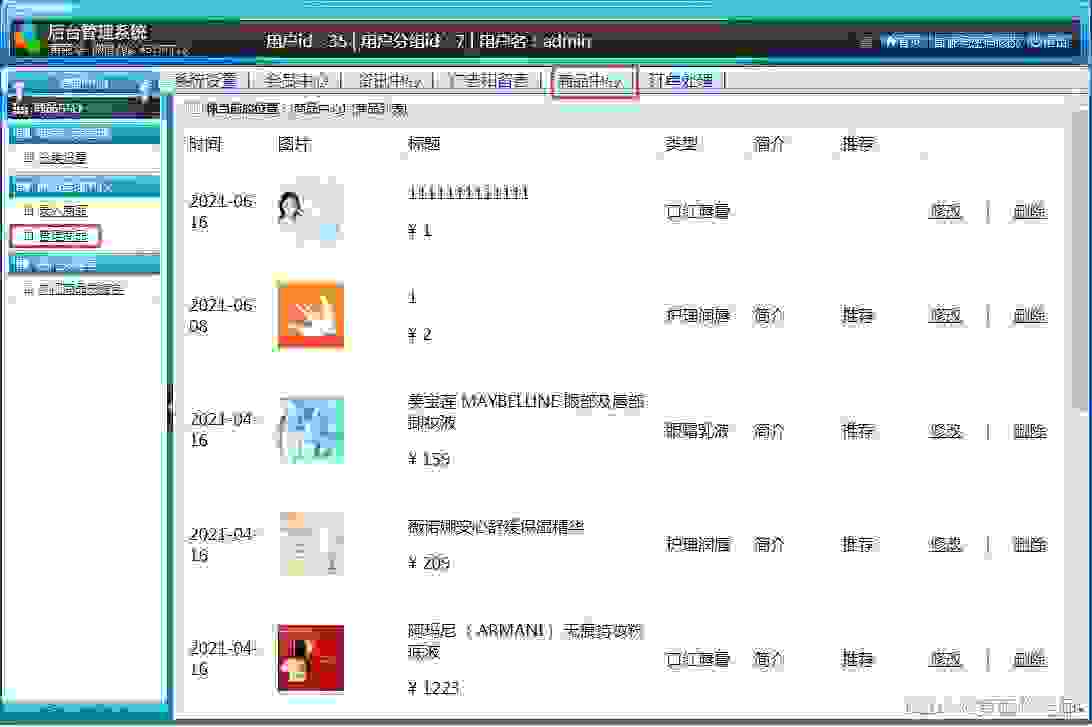Click the price ¥ 159
Image resolution: width=1092 pixels, height=727 pixels.
point(429,459)
